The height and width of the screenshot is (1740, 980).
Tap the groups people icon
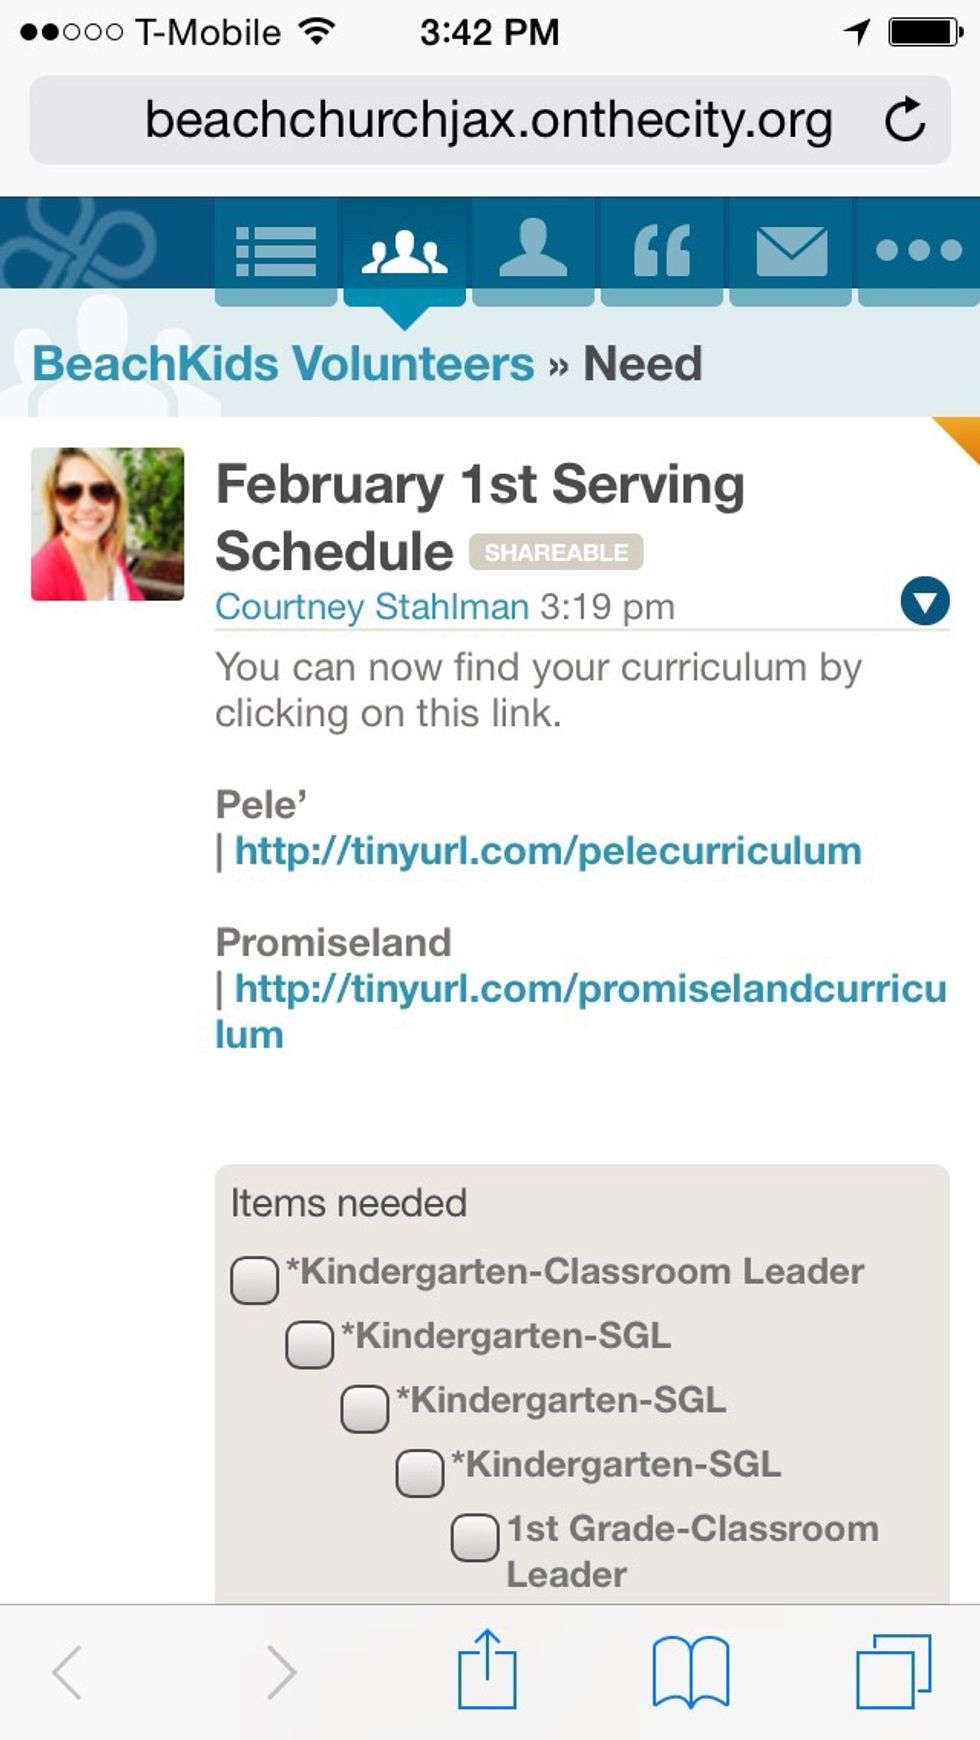(404, 250)
